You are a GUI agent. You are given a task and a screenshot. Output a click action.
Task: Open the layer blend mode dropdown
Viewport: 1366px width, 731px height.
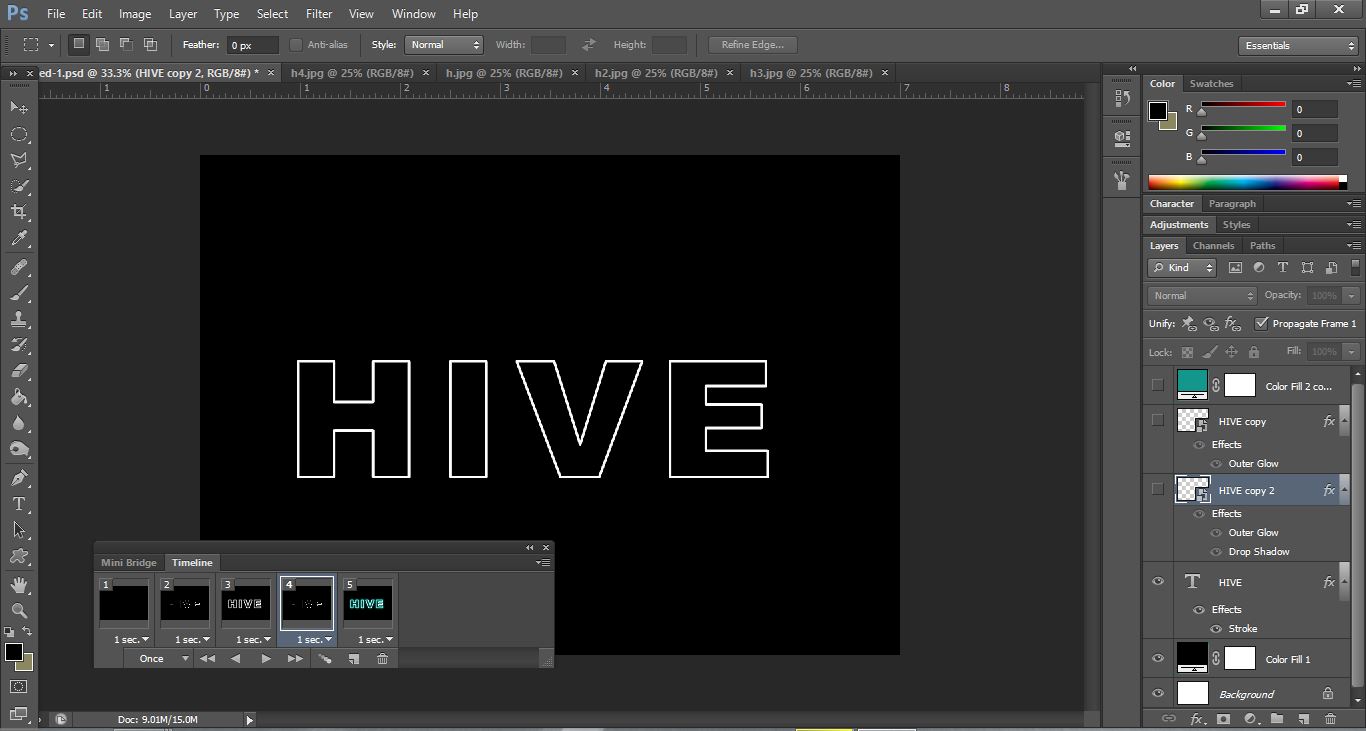[1203, 296]
